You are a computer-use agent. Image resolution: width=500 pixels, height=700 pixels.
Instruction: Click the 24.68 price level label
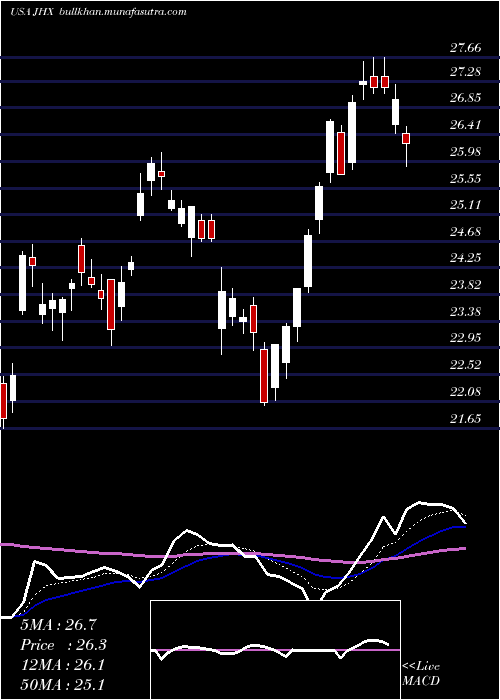click(466, 232)
